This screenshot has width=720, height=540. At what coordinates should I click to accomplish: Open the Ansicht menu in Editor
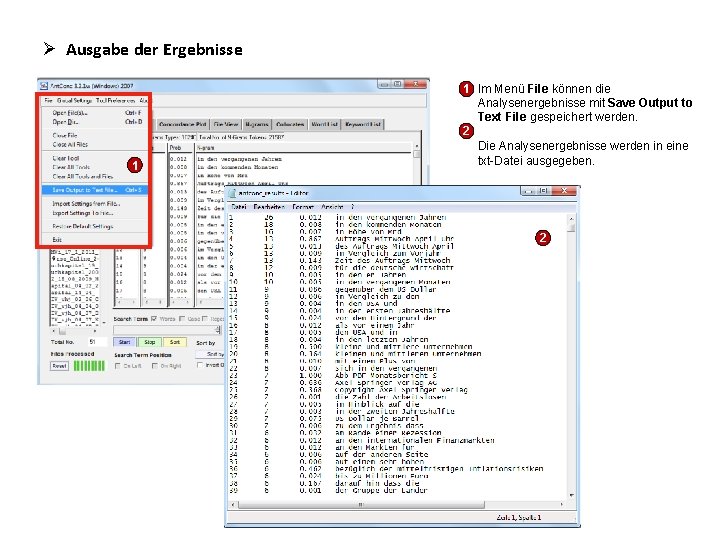point(332,207)
